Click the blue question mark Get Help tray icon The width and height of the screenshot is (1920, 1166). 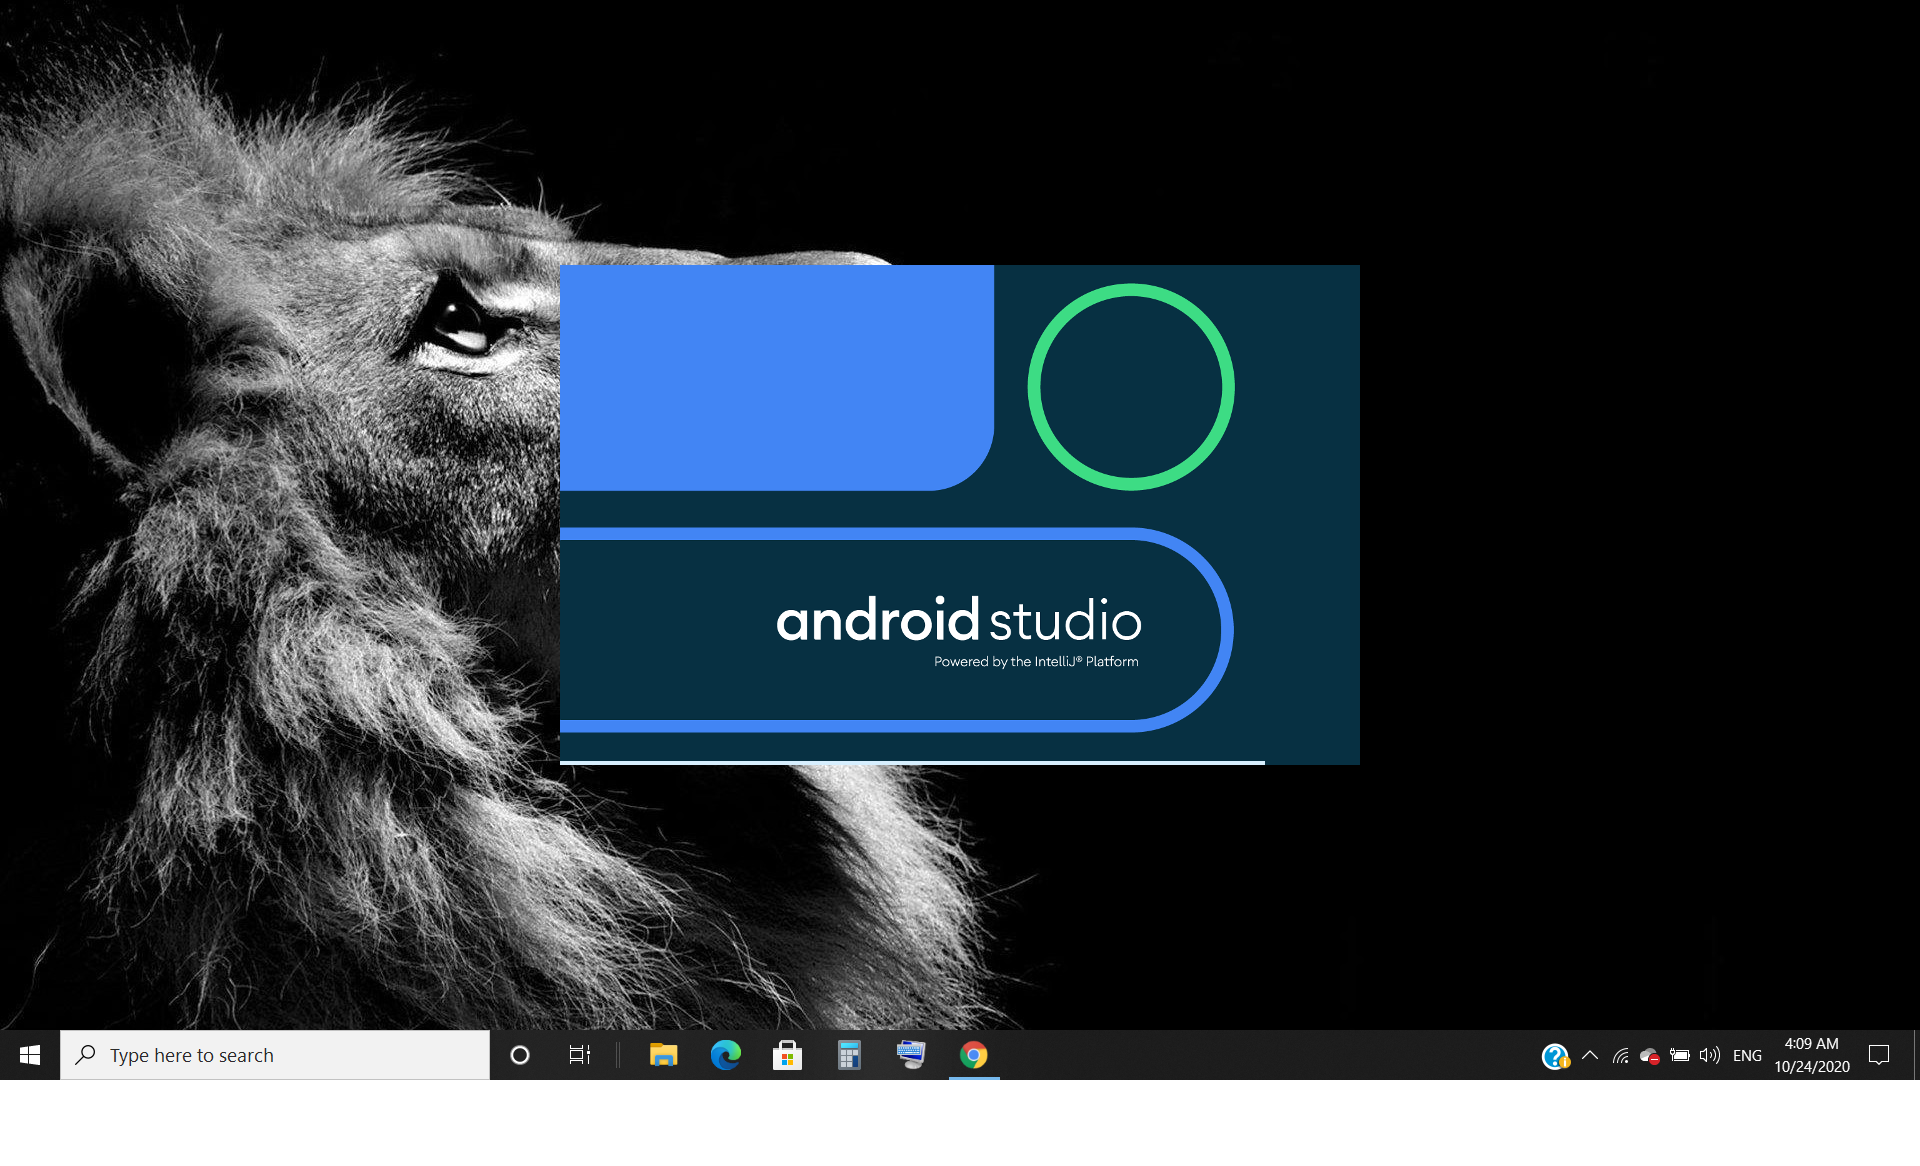click(1555, 1056)
